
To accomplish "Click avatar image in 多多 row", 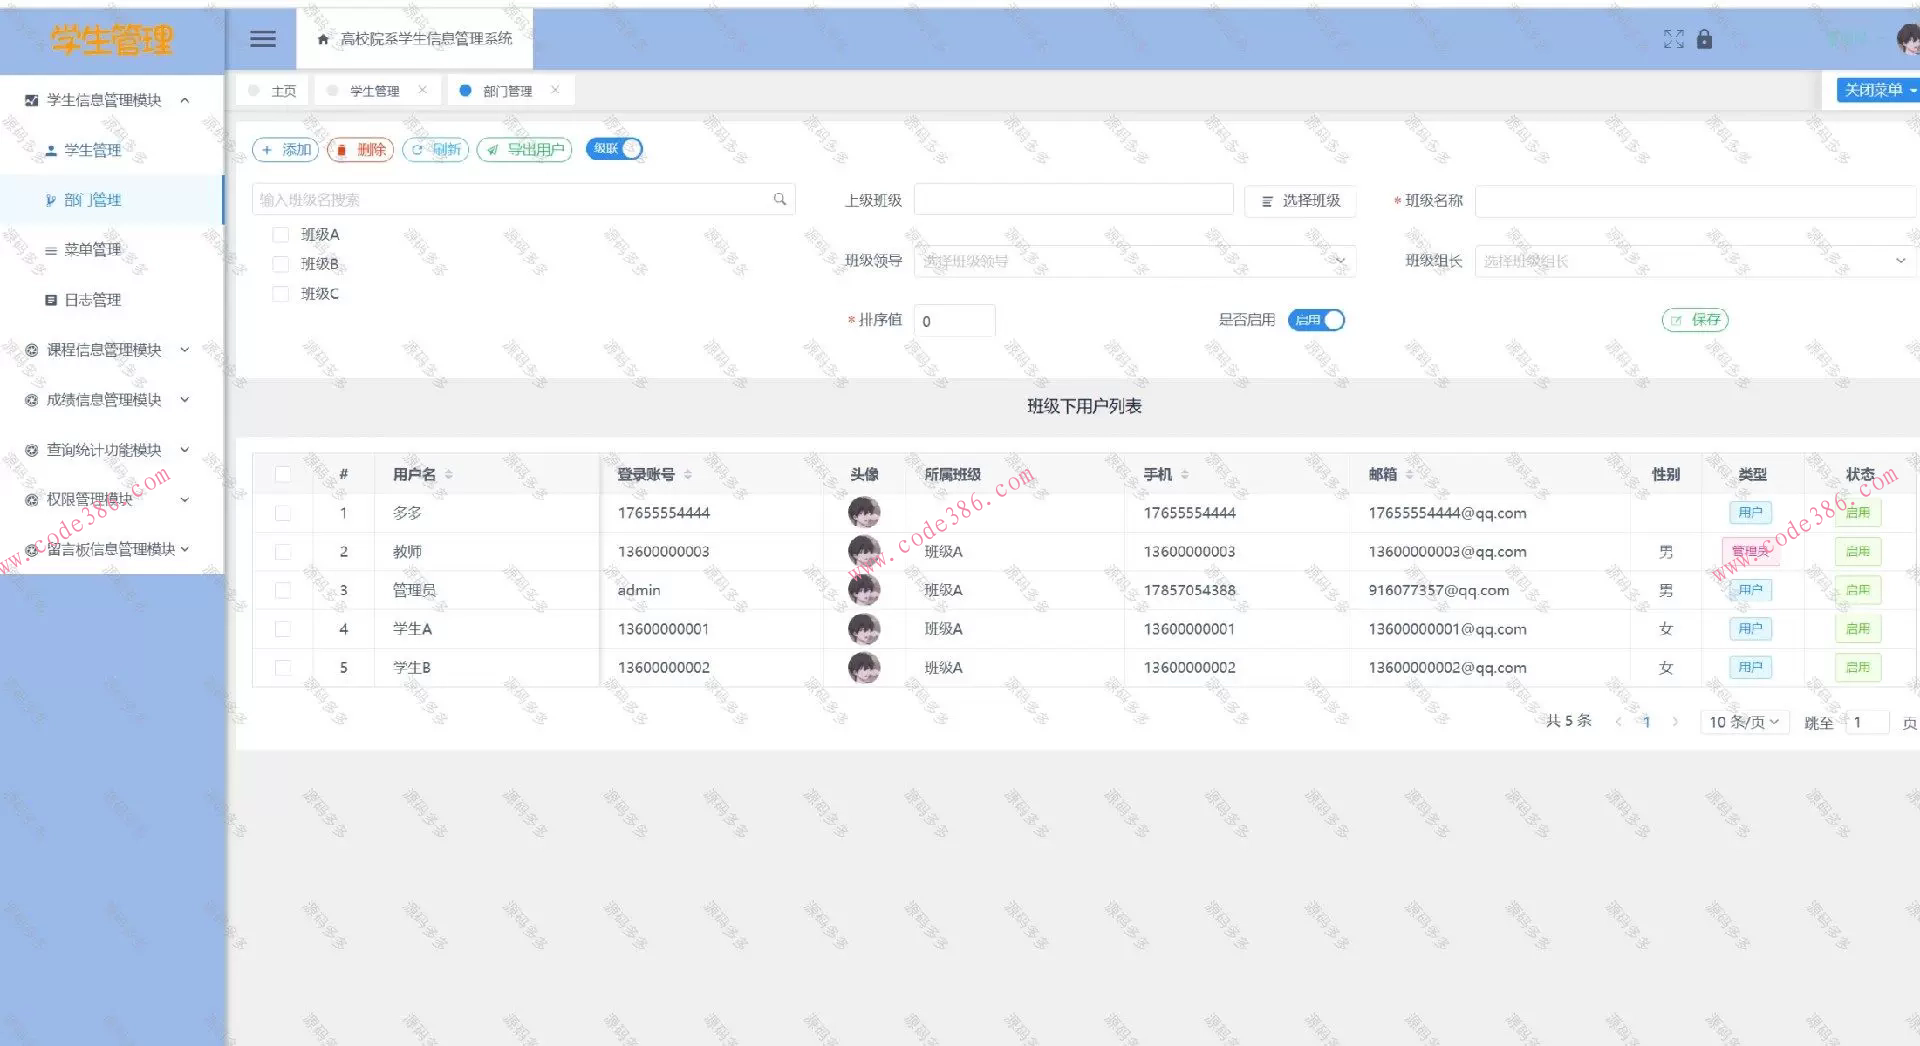I will coord(864,512).
